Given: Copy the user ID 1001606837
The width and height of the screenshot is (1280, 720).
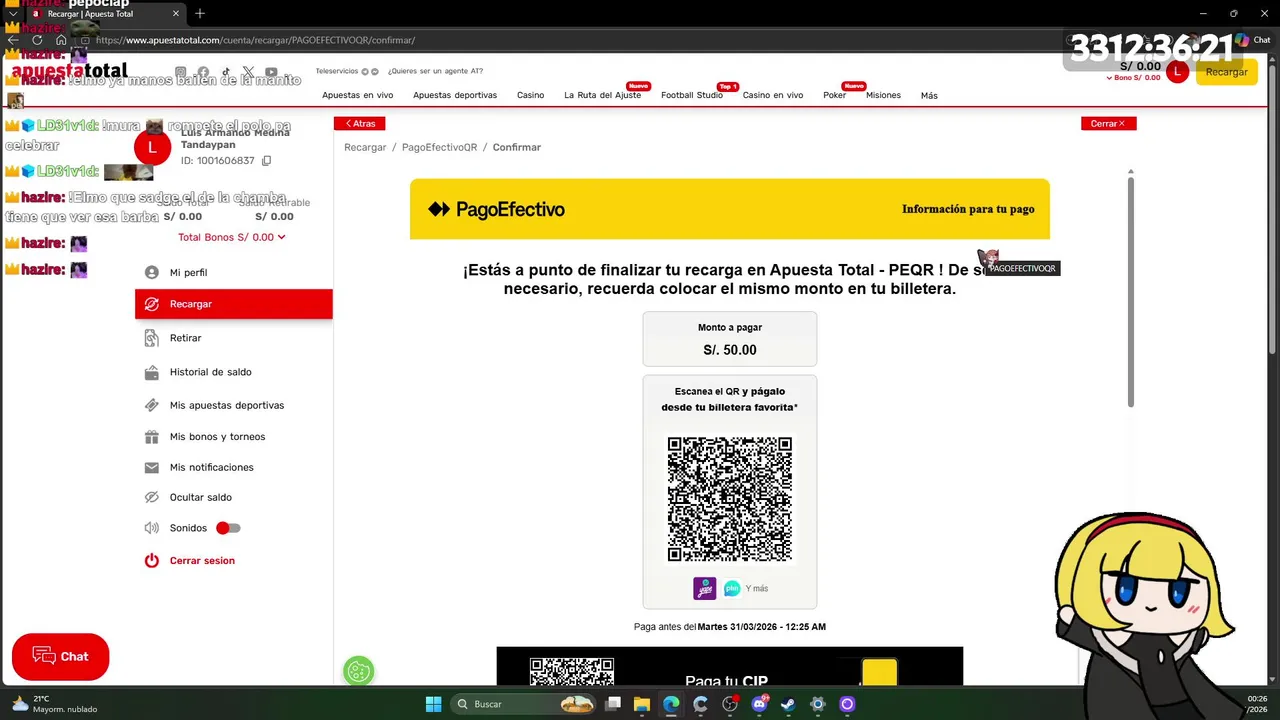Looking at the screenshot, I should point(266,161).
